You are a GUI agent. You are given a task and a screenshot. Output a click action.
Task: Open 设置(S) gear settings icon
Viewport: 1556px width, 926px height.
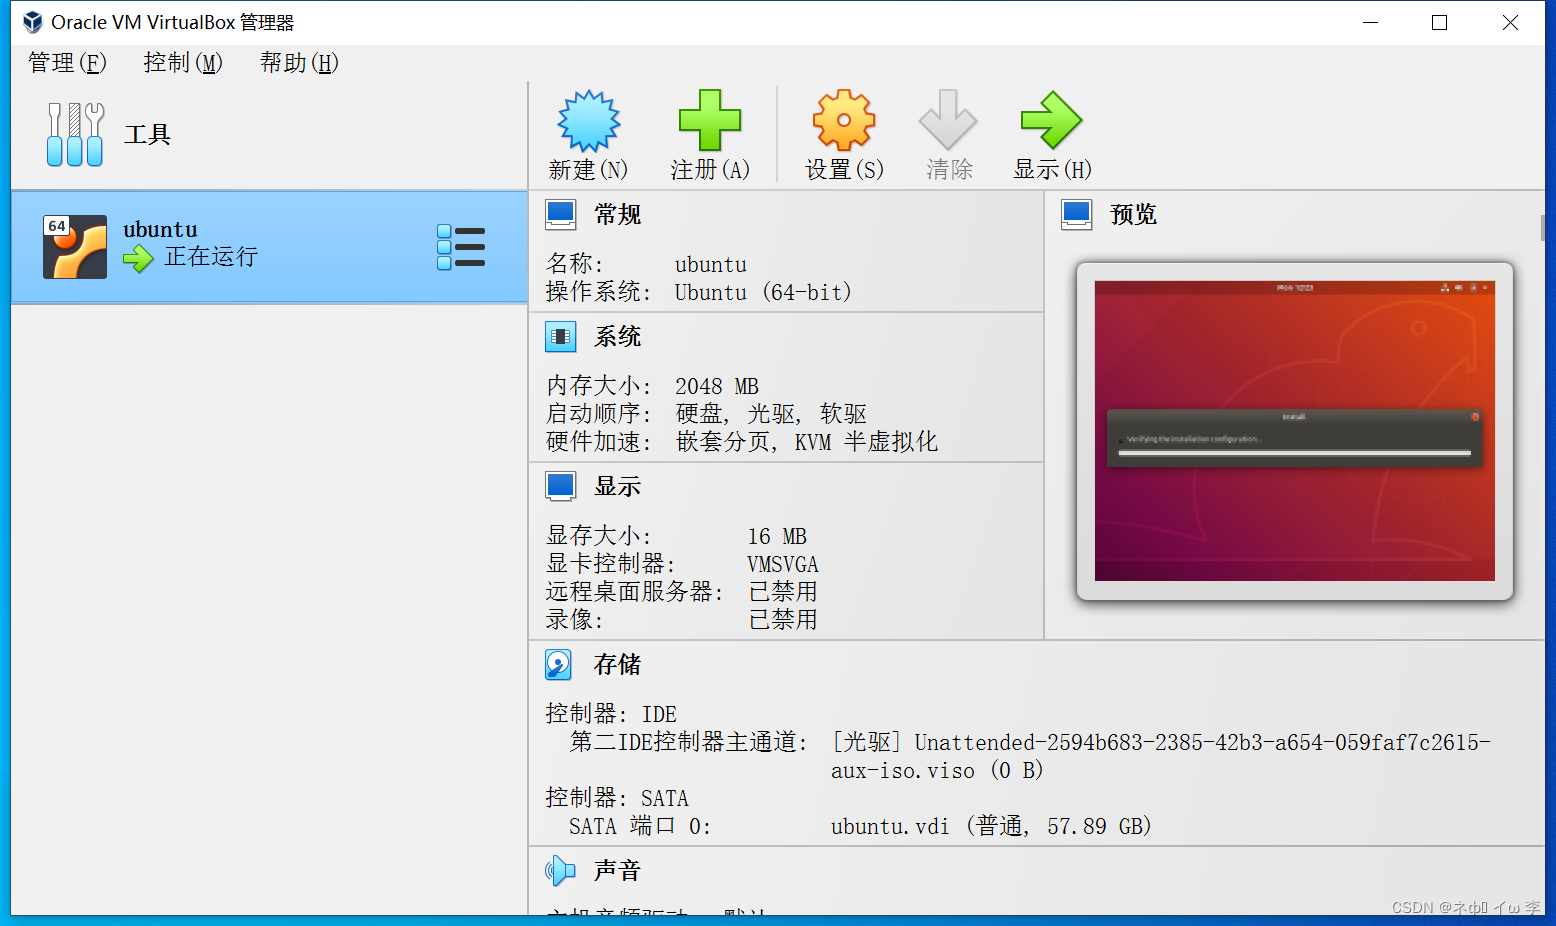pos(844,121)
